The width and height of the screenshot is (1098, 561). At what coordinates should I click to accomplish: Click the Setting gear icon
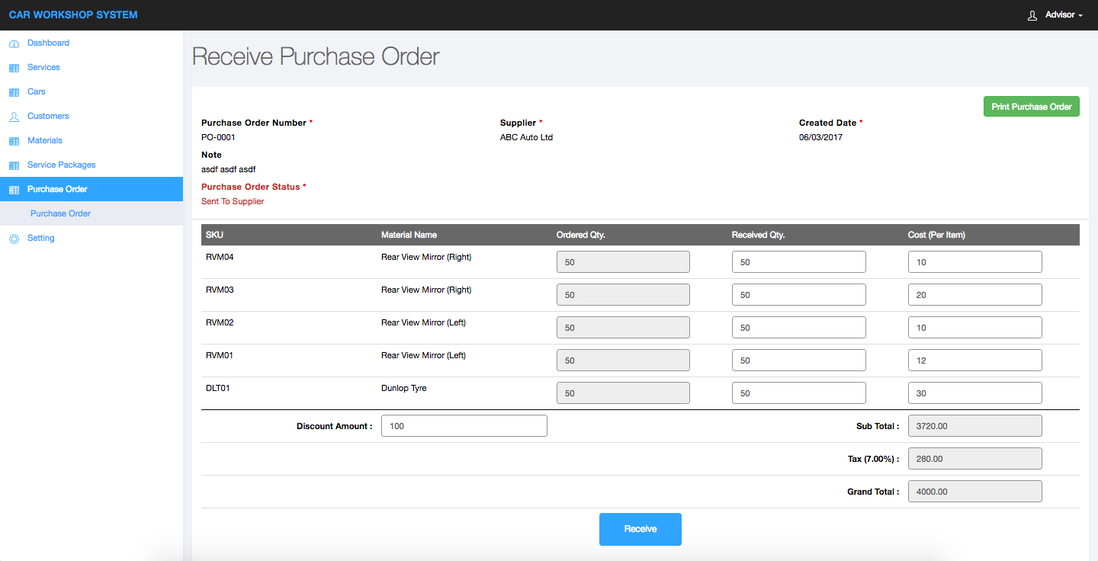pos(14,239)
